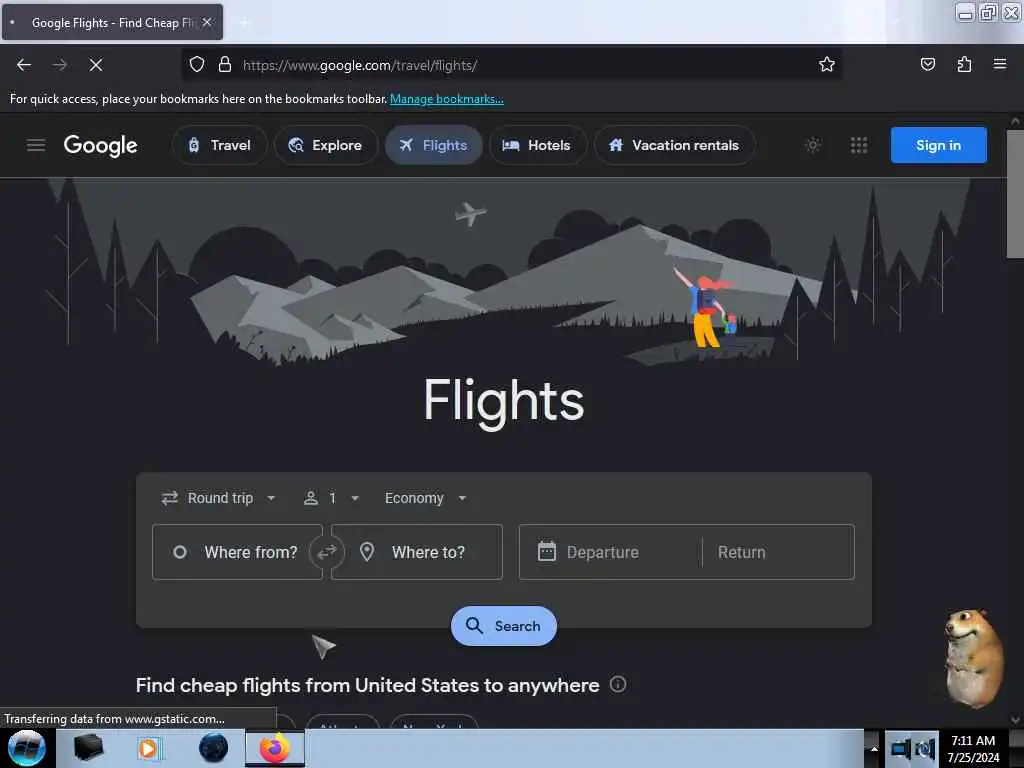Screen dimensions: 1024x768
Task: Open Google main hamburger menu
Action: click(36, 145)
